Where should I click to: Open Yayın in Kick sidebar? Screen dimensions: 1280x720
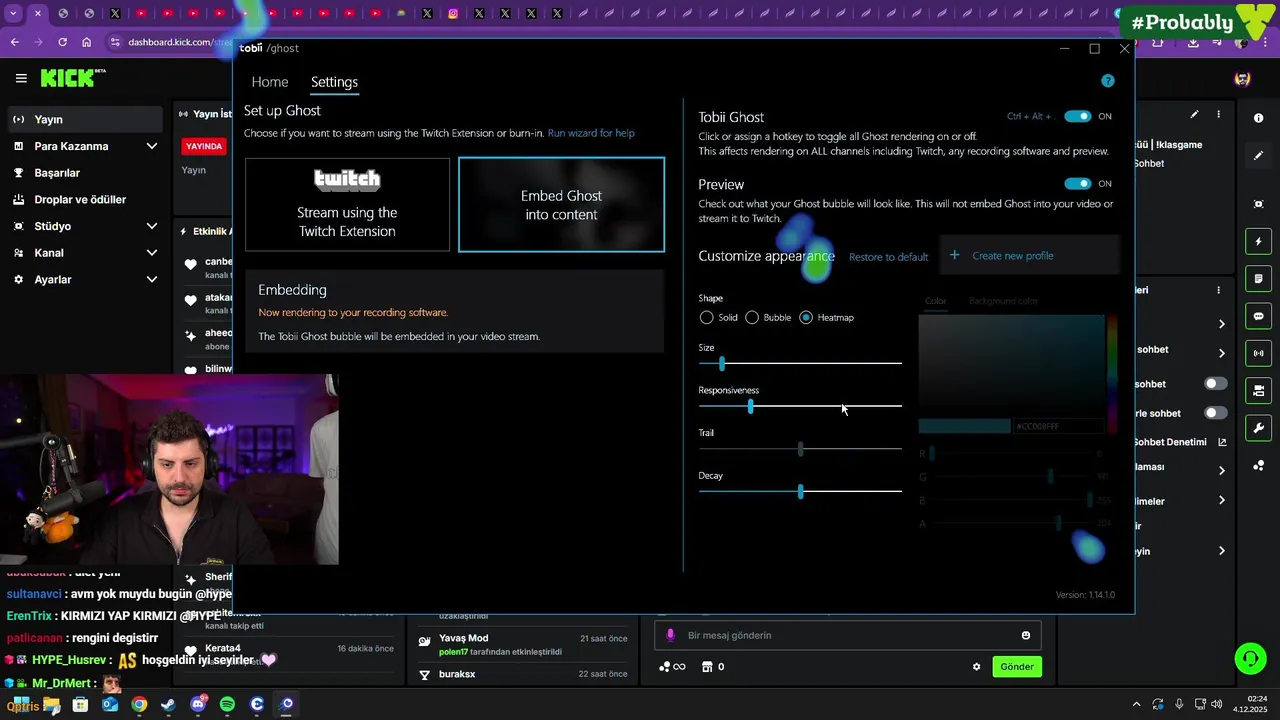[85, 119]
